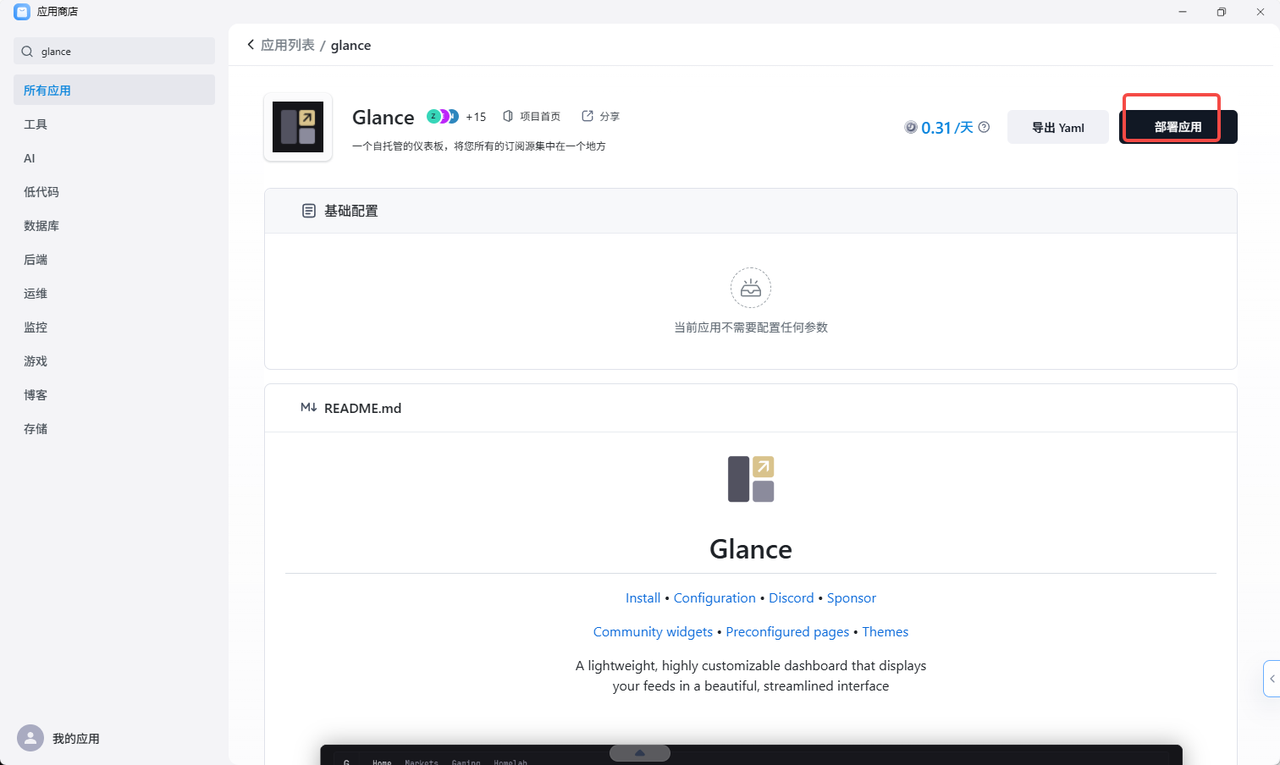Click the currency coin icon beside 0.31

point(911,127)
